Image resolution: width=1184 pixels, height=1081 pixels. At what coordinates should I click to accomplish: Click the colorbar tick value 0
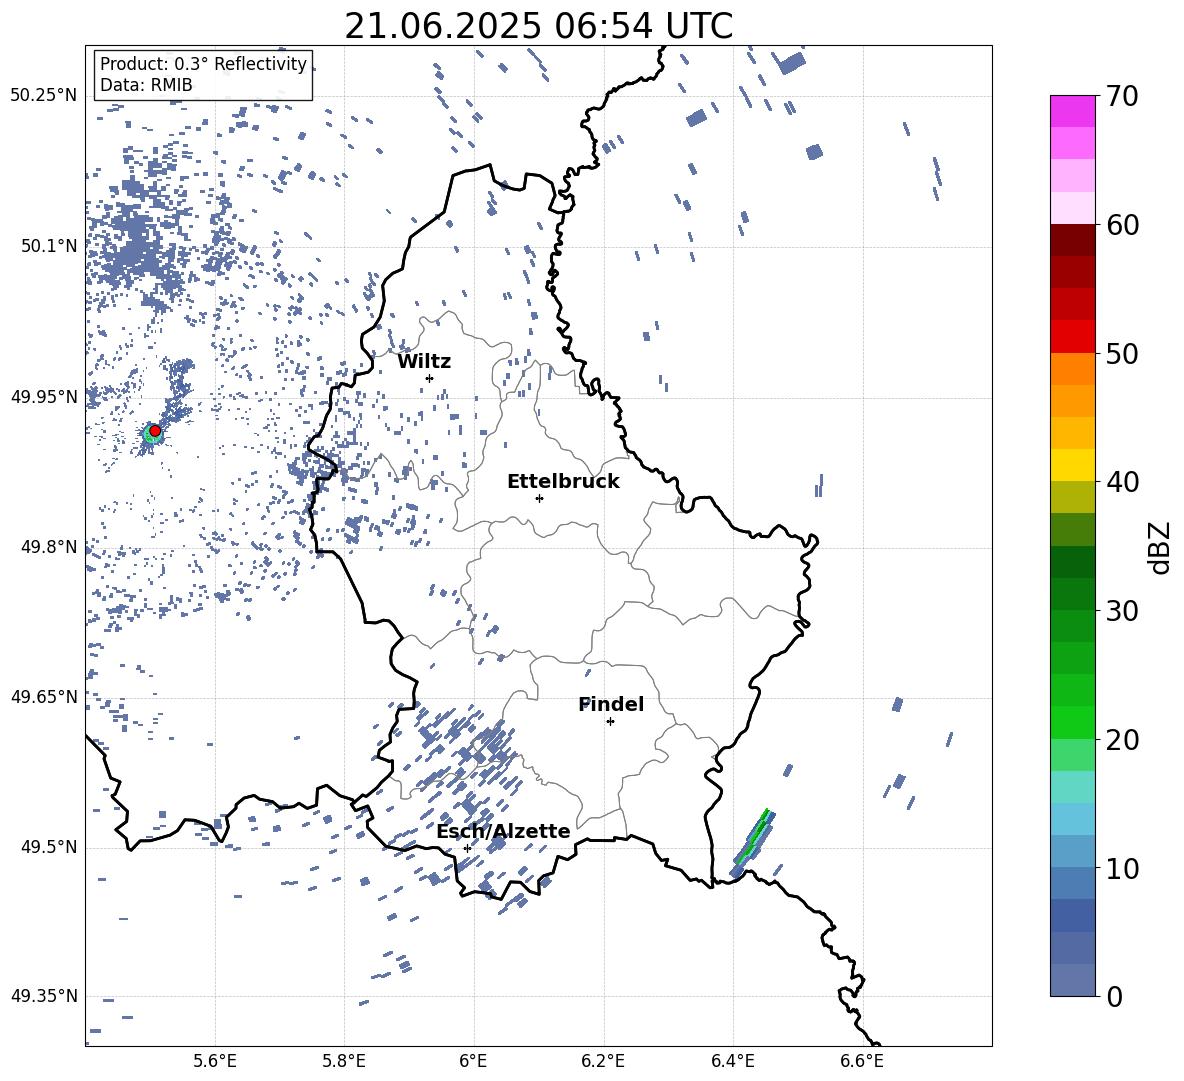coord(1114,996)
